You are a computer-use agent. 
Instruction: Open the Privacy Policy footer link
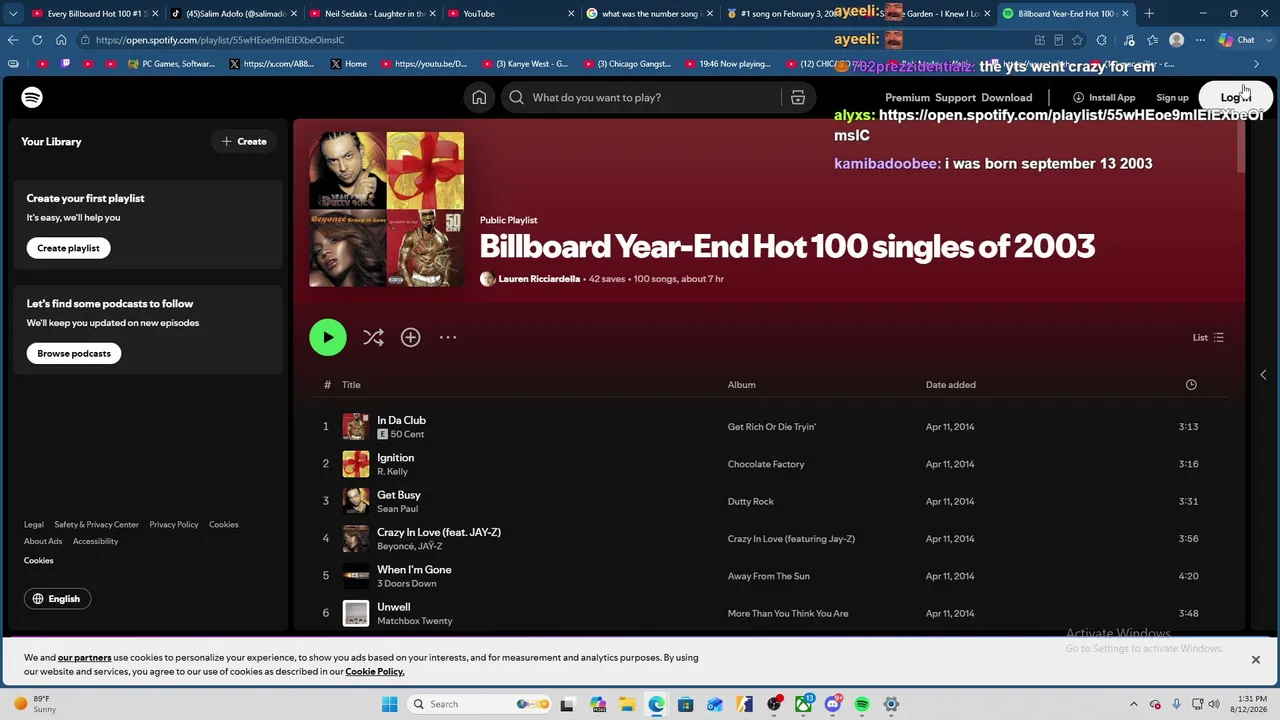point(174,525)
